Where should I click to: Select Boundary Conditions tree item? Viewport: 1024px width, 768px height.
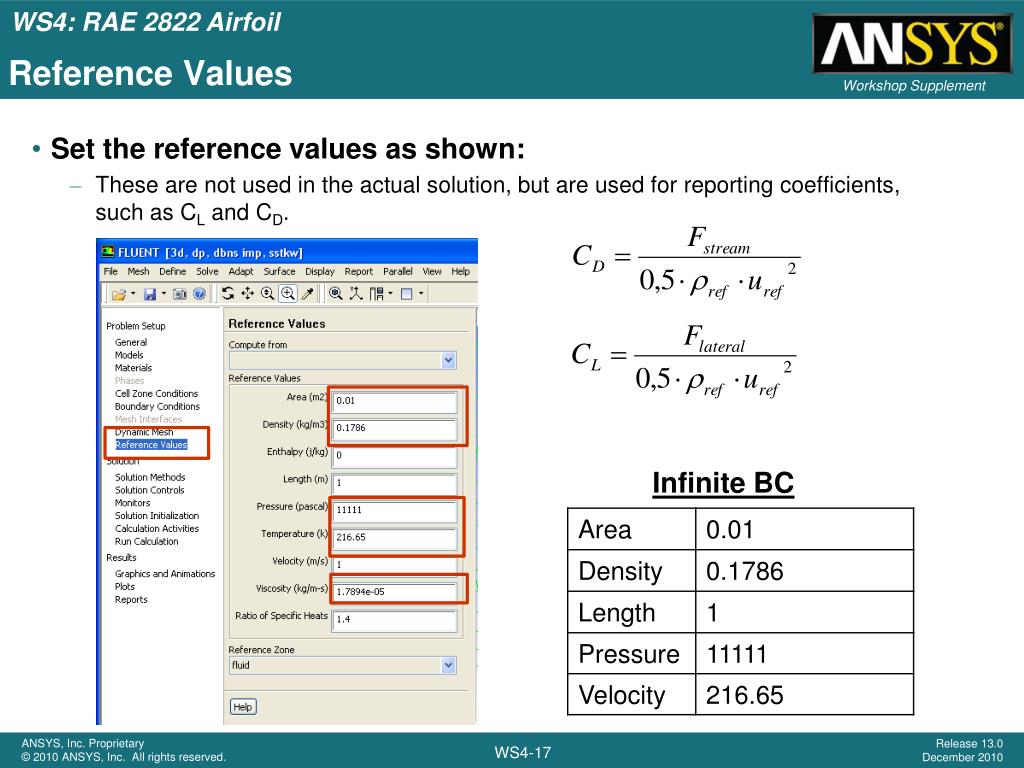(157, 406)
